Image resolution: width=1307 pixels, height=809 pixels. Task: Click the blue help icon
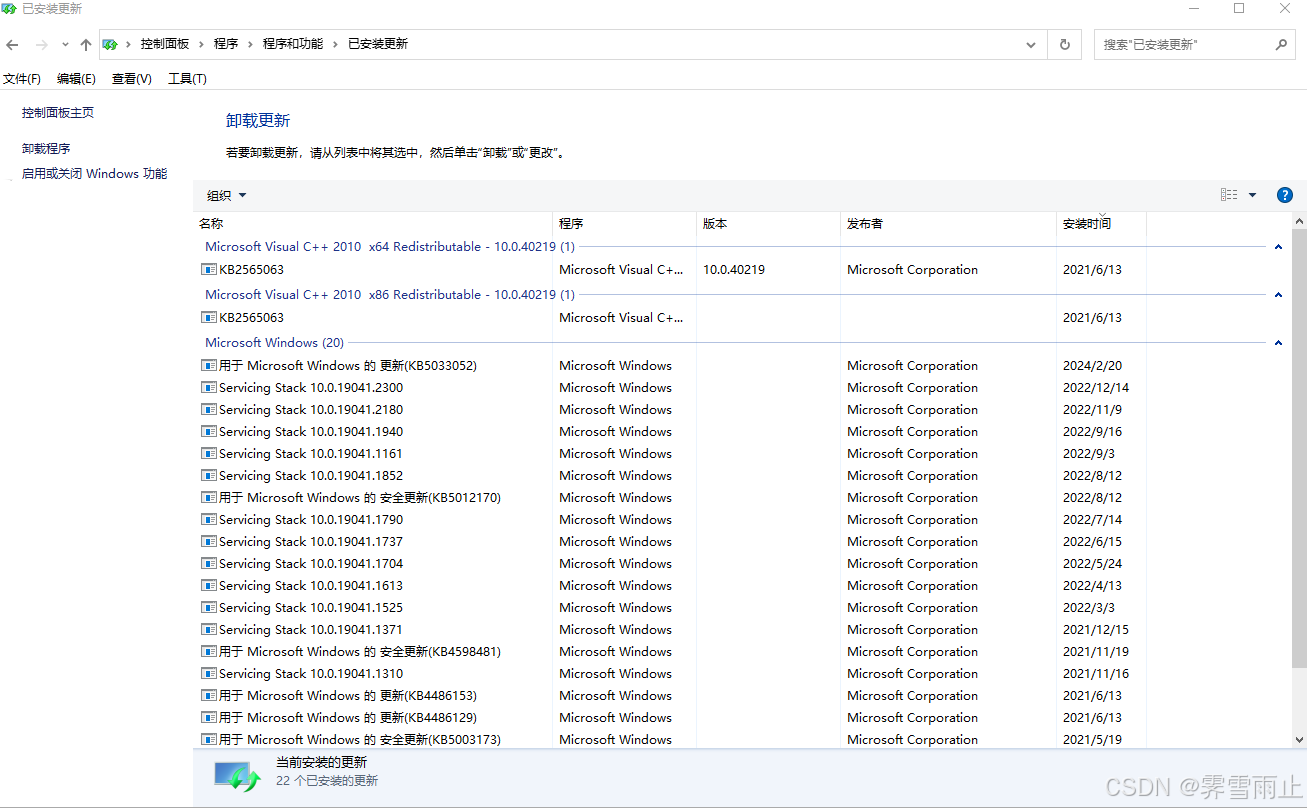coord(1285,195)
